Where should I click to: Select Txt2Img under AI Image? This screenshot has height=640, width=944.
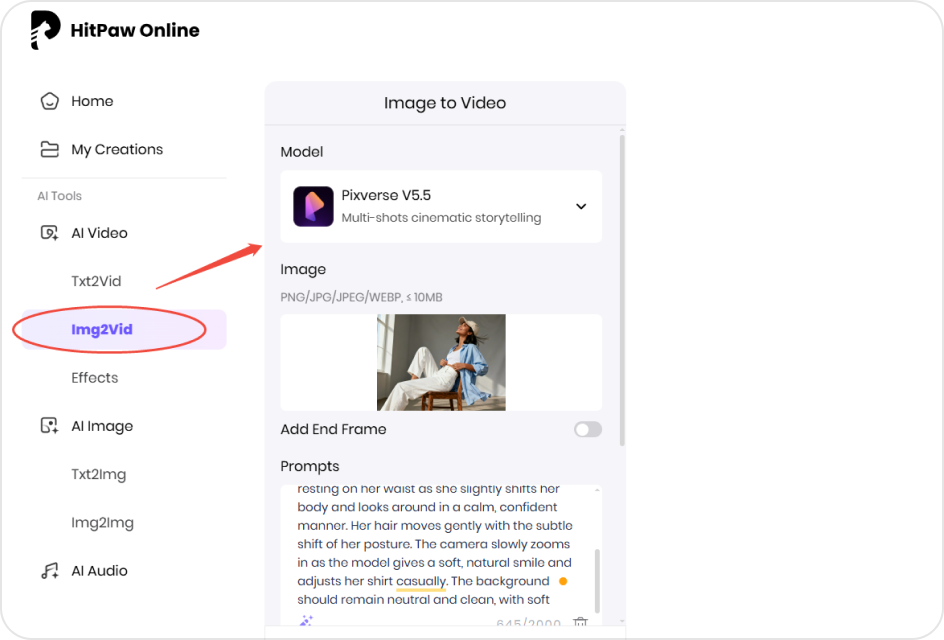tap(96, 473)
